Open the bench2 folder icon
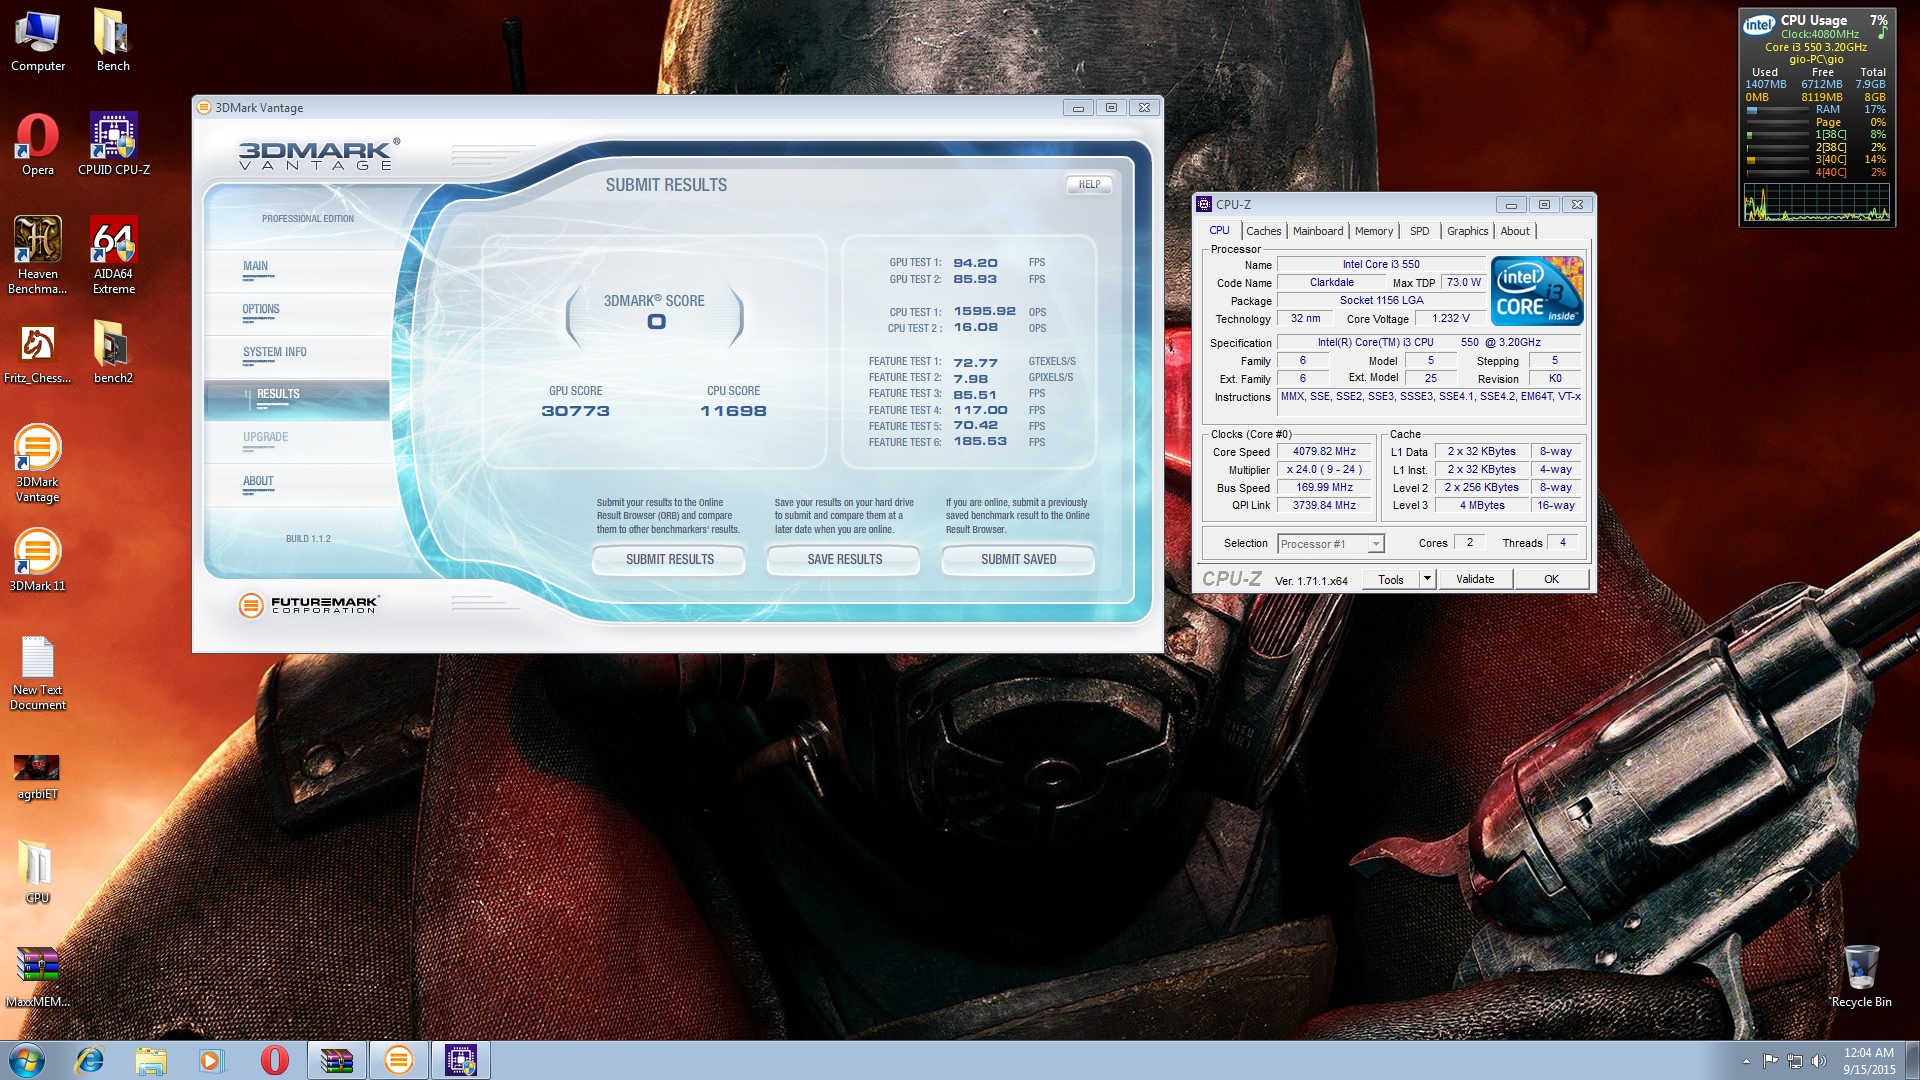This screenshot has width=1920, height=1080. (x=113, y=354)
